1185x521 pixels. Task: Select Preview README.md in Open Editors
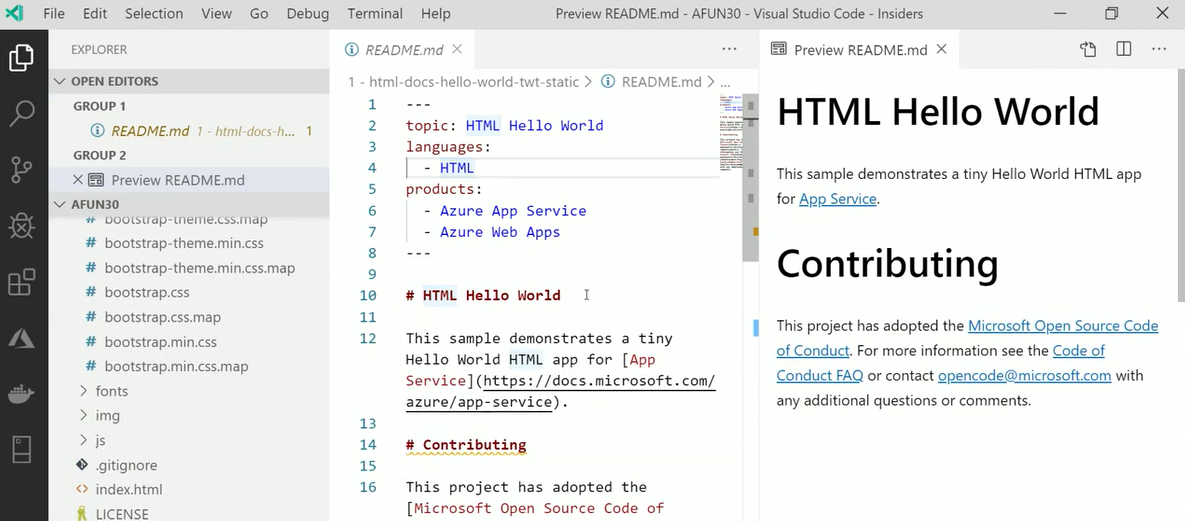tap(189, 180)
